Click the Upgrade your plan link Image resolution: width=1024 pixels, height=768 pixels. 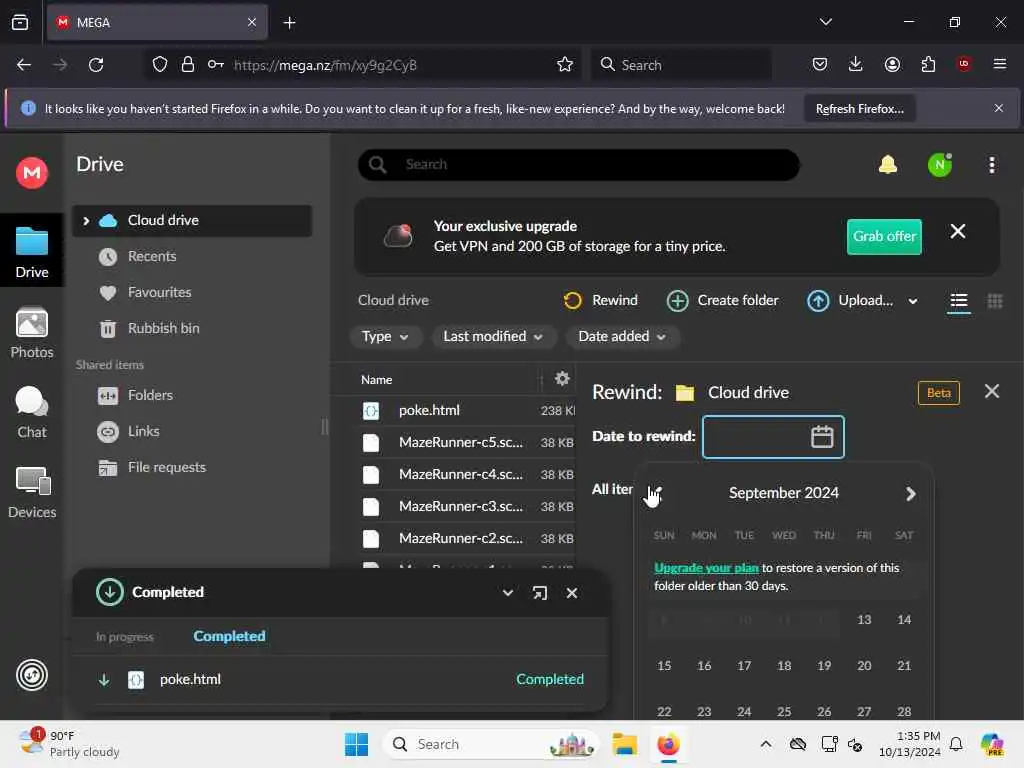706,568
